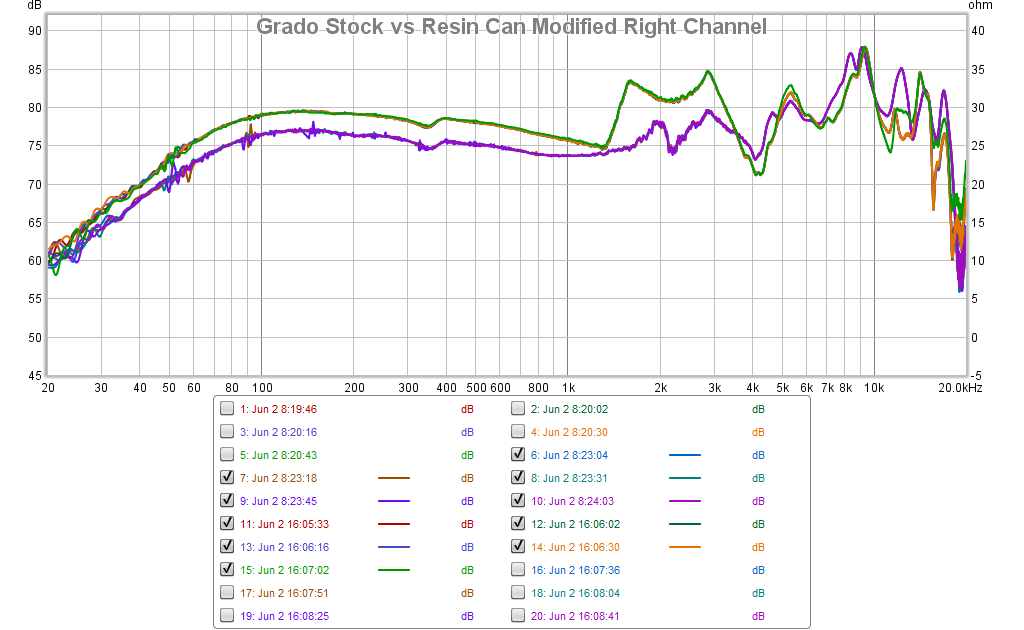
Task: Click the label '19: Jun 2 16:08:25'
Action: 285,616
